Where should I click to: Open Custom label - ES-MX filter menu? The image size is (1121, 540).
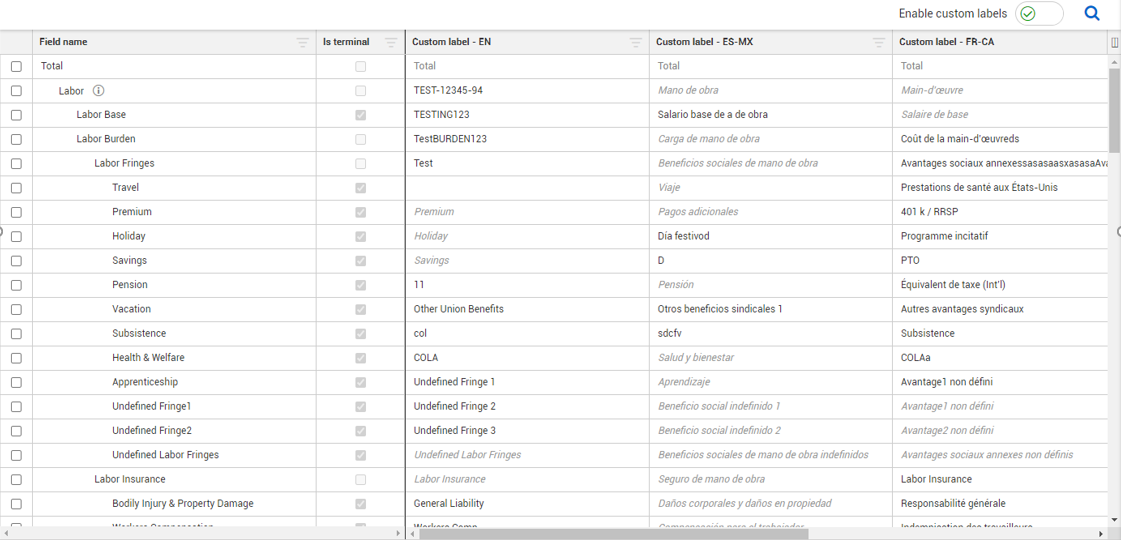click(879, 42)
